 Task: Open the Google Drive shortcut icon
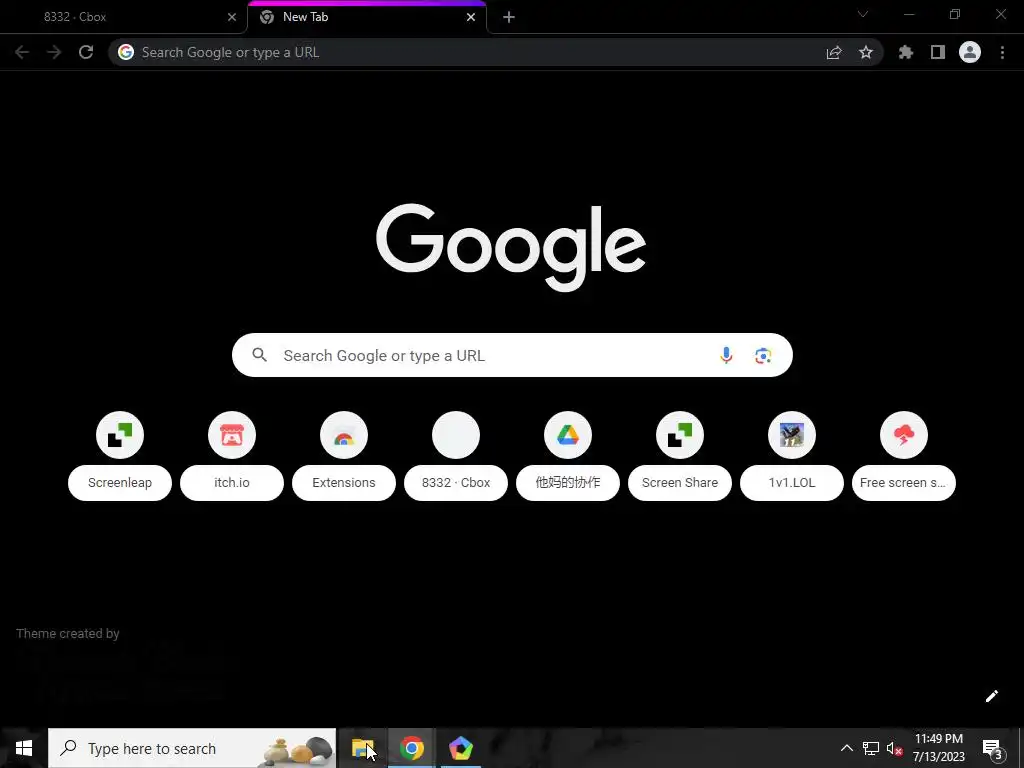coord(568,435)
